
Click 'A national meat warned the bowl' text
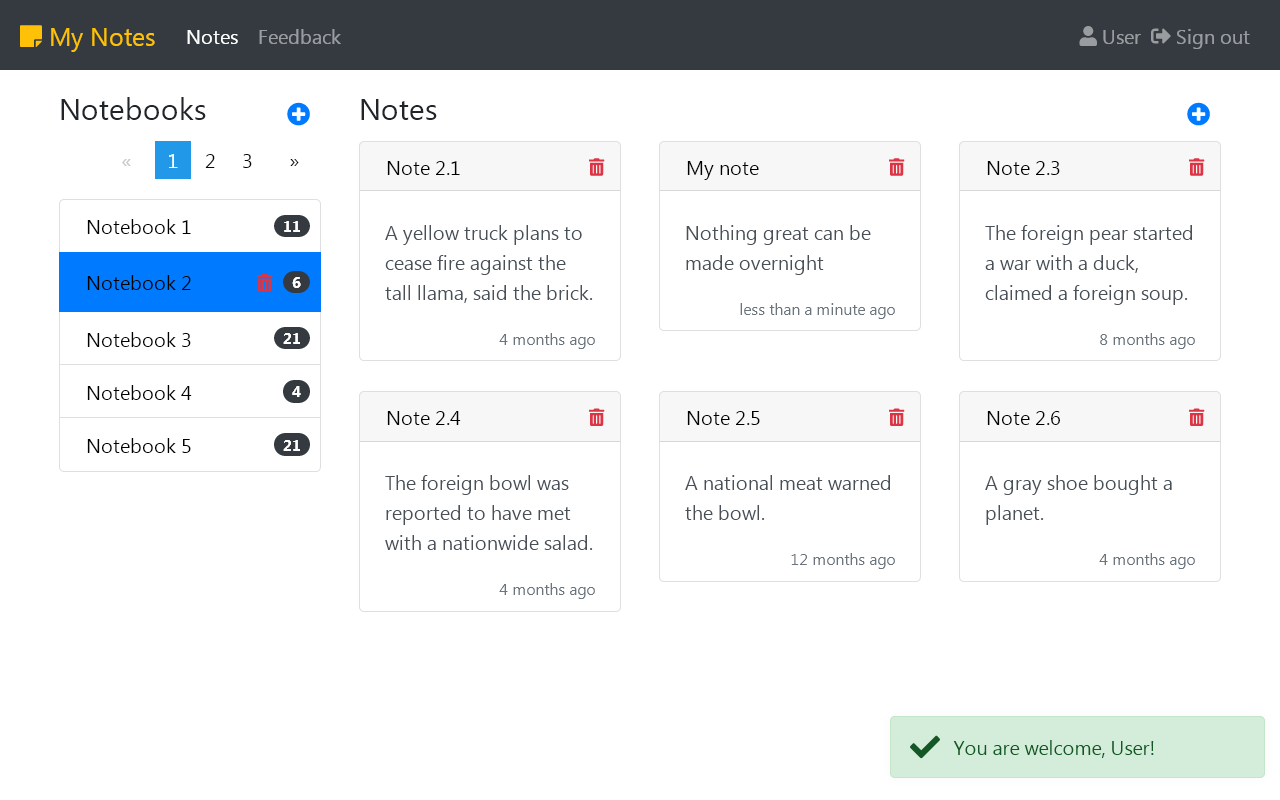pyautogui.click(x=788, y=498)
